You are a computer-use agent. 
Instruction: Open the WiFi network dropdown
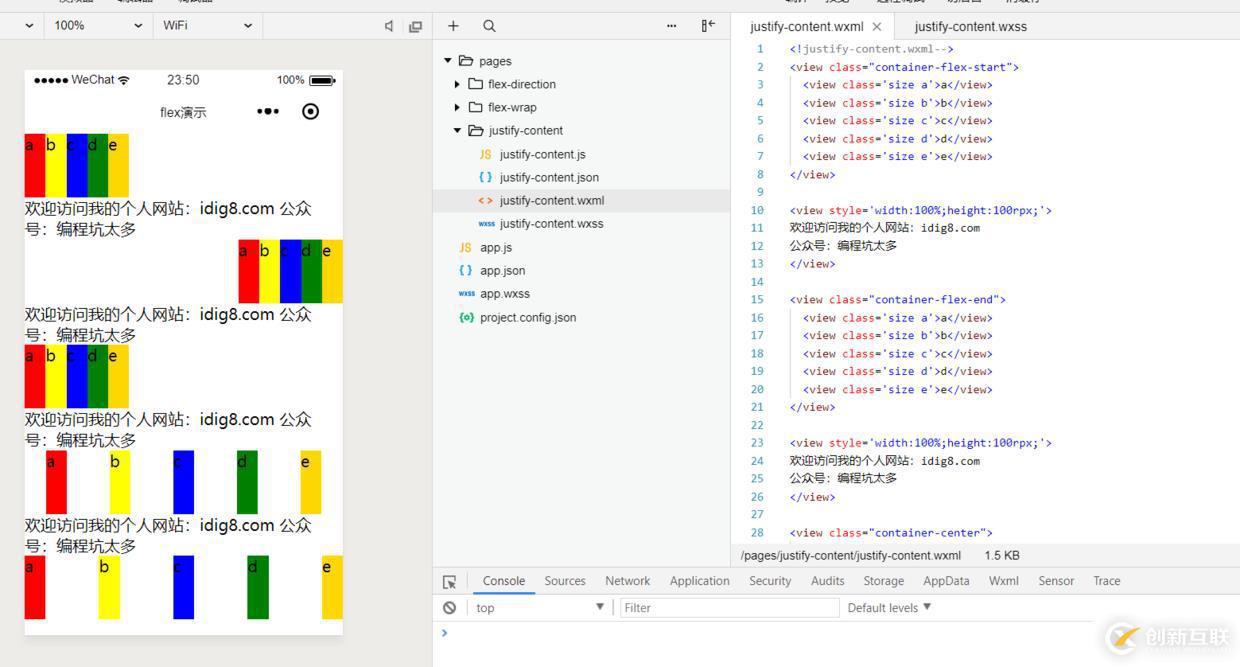207,25
